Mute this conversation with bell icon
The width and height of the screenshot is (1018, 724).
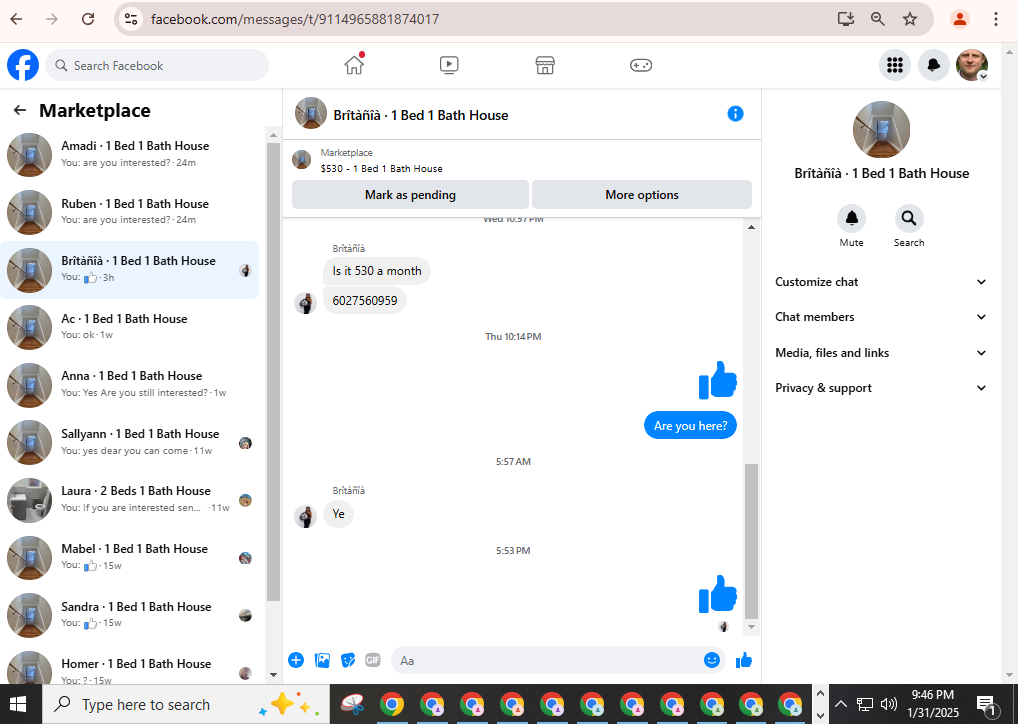pos(851,218)
